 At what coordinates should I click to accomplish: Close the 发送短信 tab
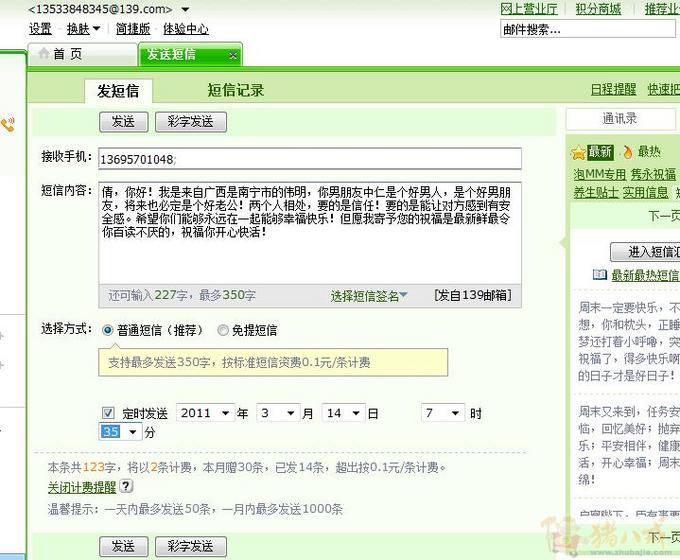233,56
